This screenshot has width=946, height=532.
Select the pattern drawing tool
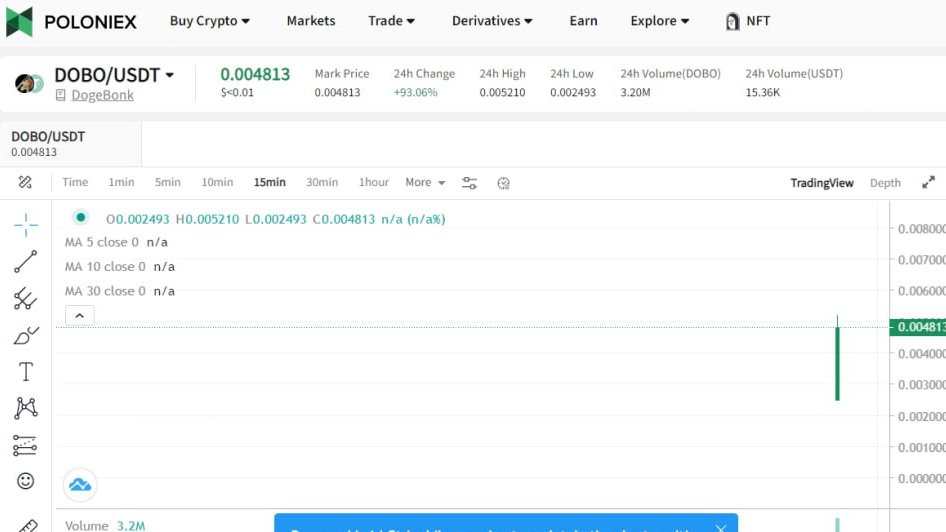click(26, 408)
